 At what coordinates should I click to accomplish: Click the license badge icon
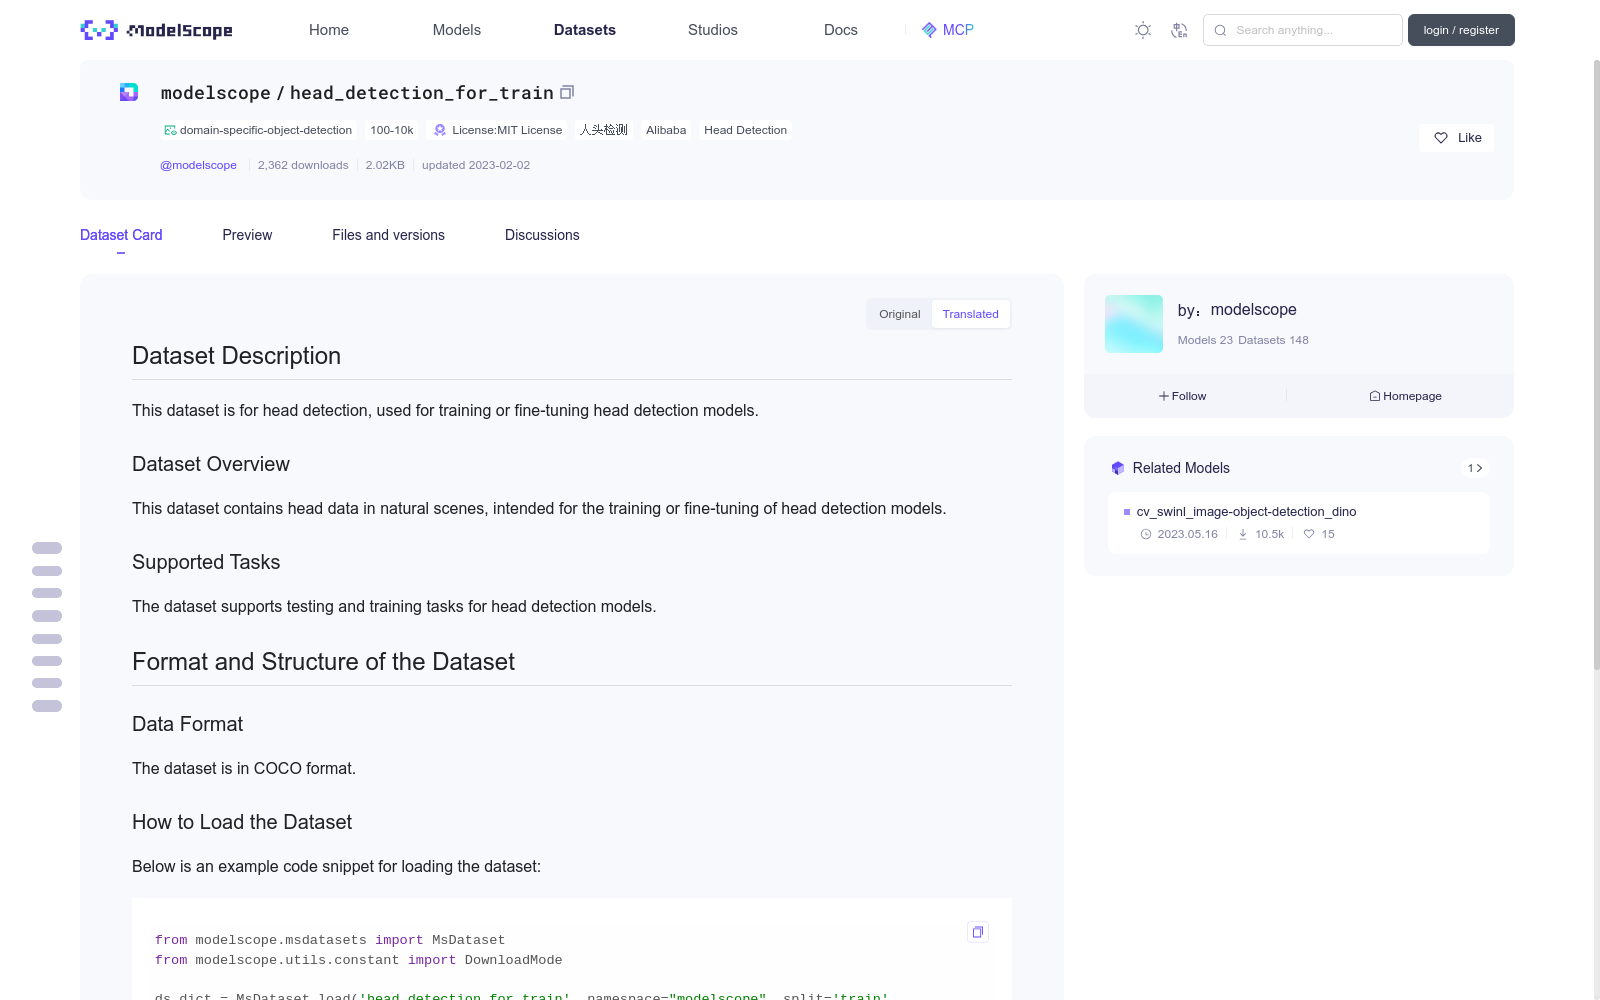[440, 130]
